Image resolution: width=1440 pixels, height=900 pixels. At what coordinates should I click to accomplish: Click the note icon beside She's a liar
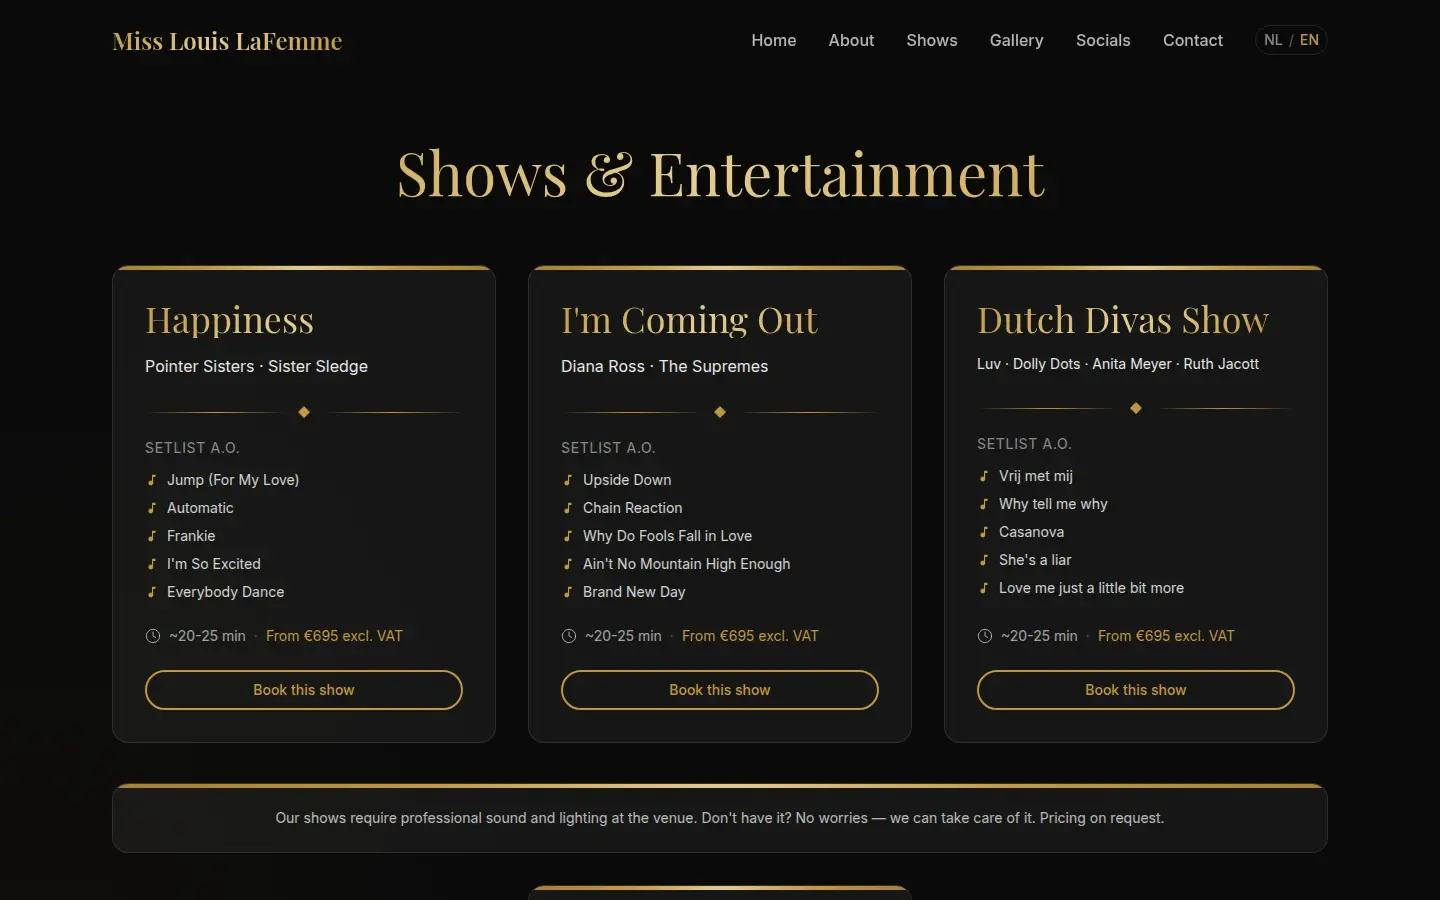click(984, 560)
